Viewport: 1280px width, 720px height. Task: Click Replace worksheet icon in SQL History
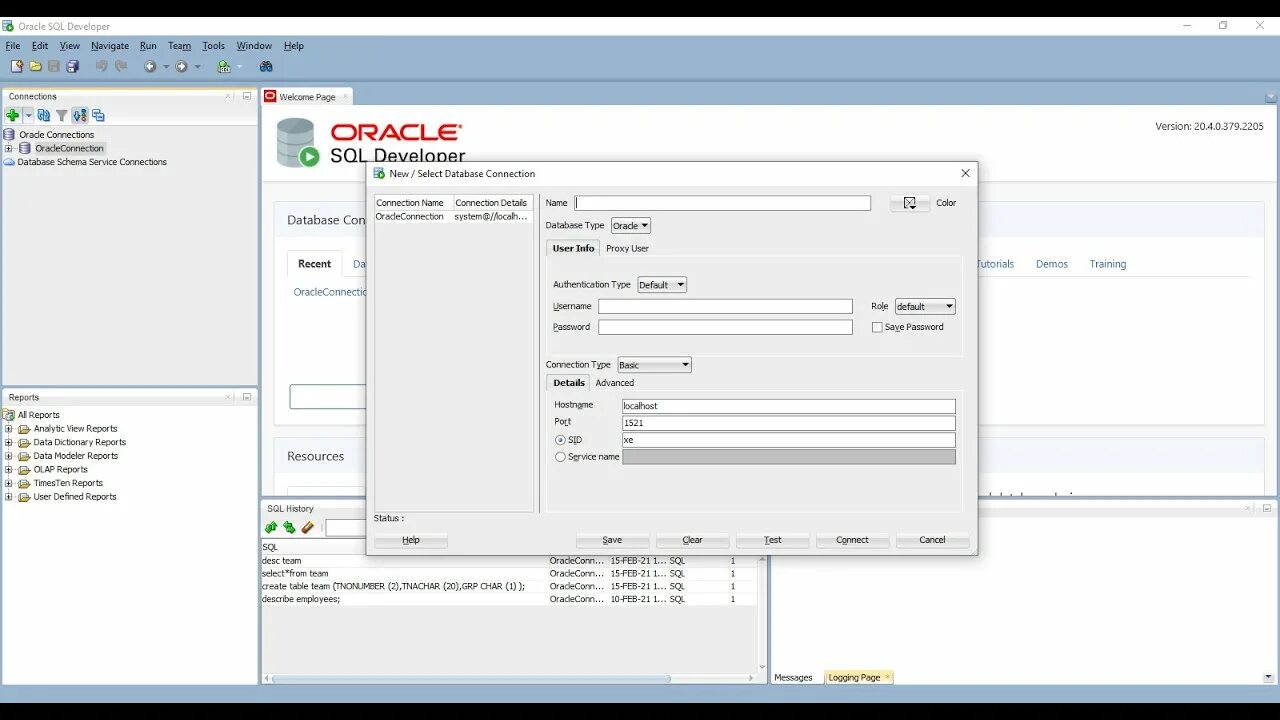289,527
